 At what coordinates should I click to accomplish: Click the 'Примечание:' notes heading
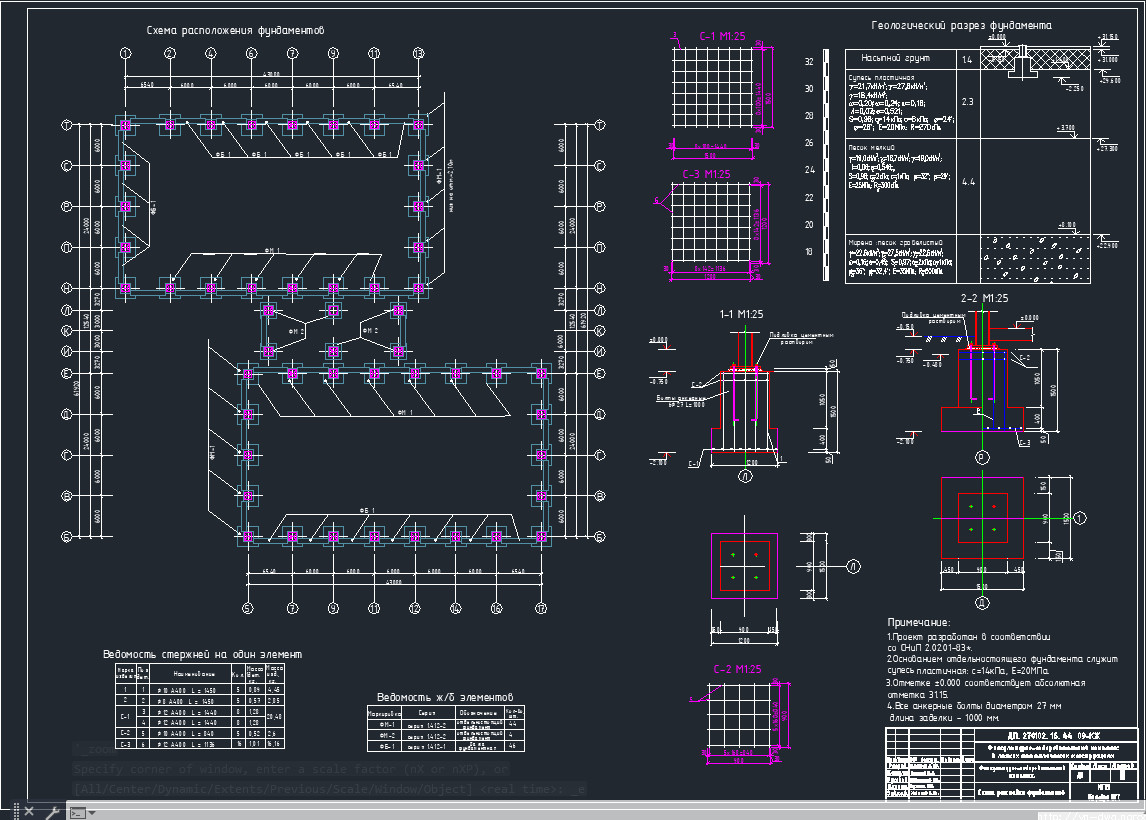coord(918,622)
